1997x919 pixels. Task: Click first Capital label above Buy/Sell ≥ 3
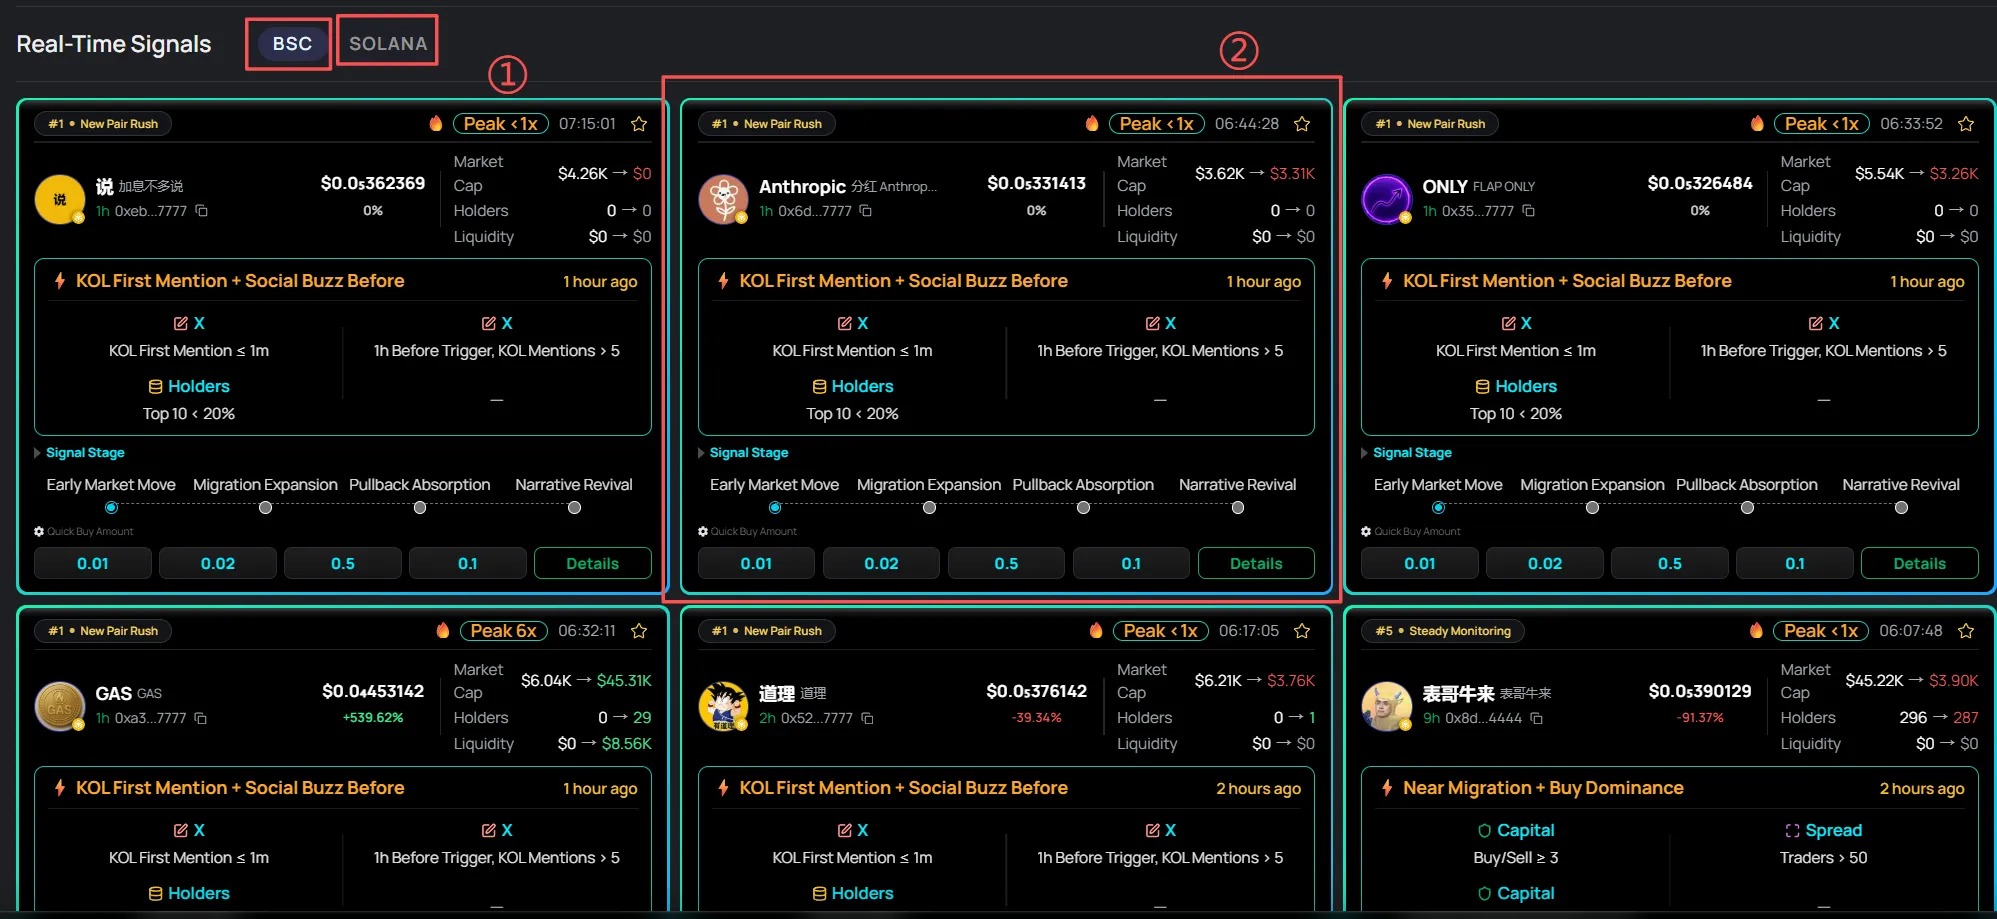pos(1516,830)
